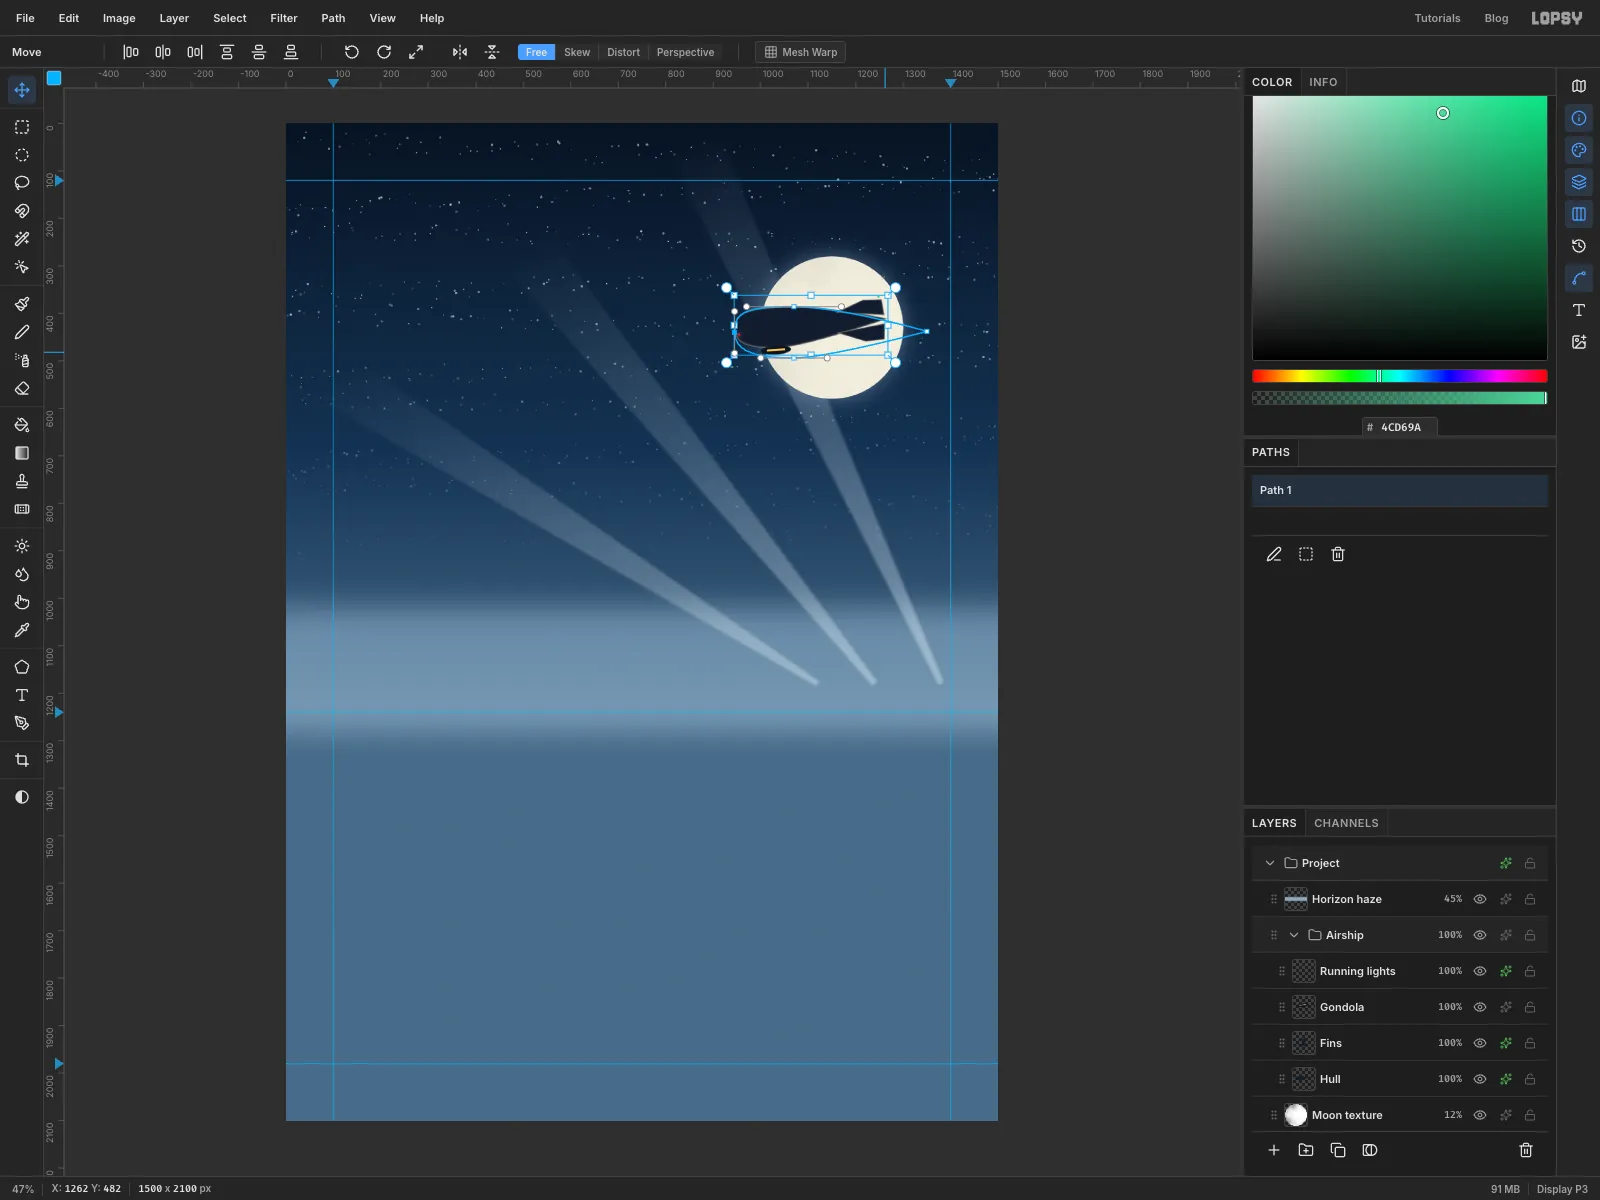Select the Lasso tool
Image resolution: width=1600 pixels, height=1200 pixels.
(22, 183)
